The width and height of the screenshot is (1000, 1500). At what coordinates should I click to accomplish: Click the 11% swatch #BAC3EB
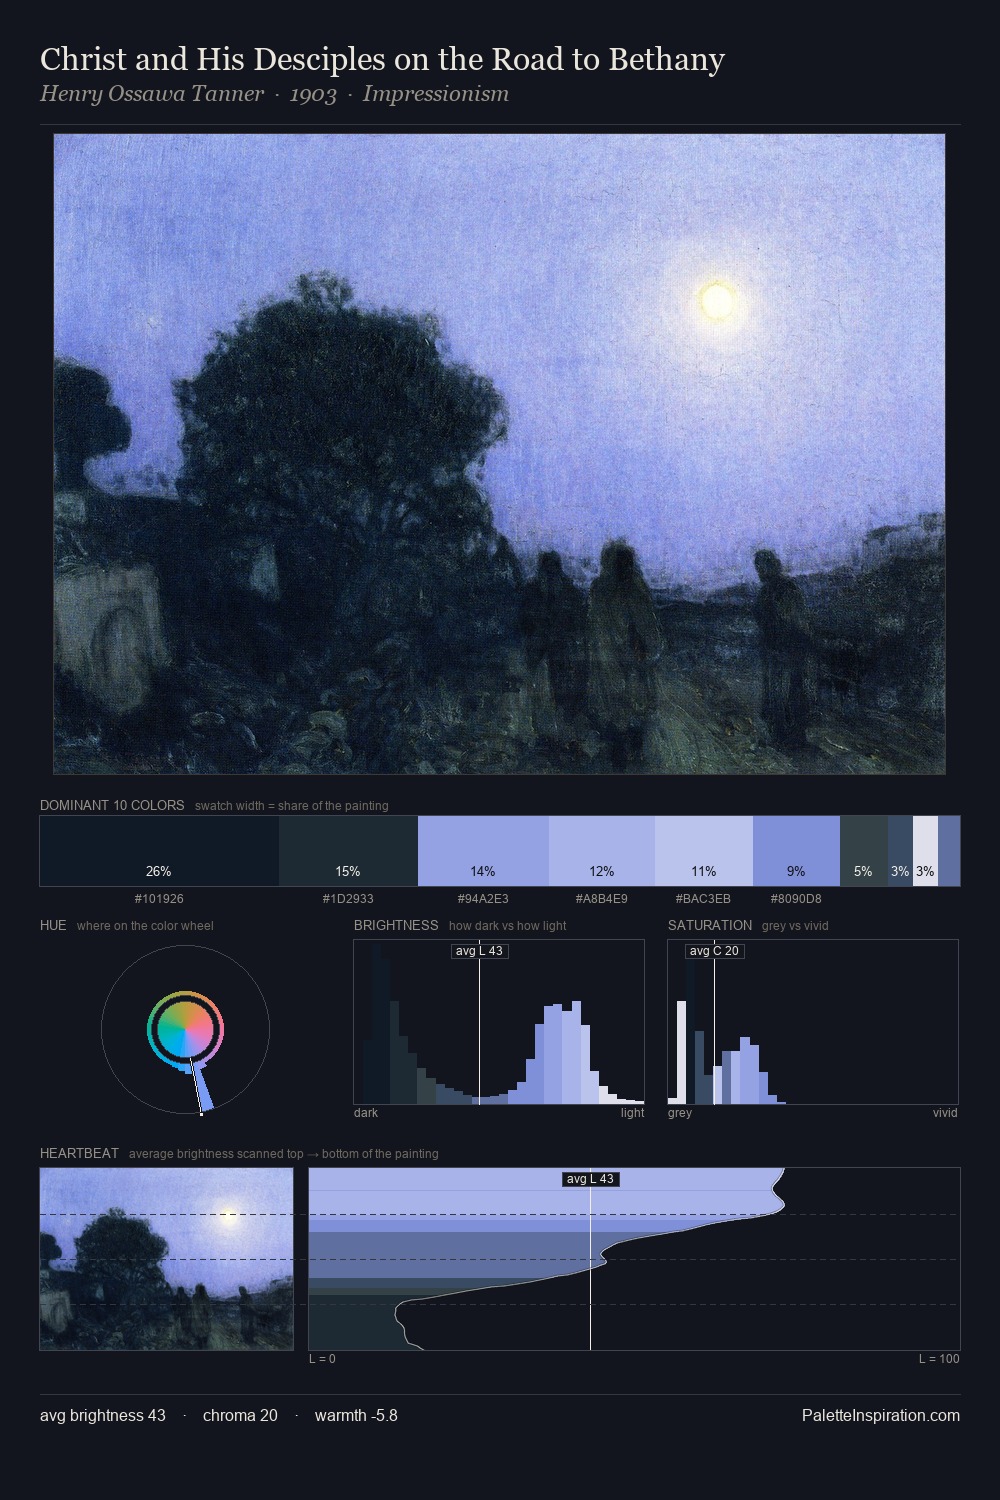[704, 851]
